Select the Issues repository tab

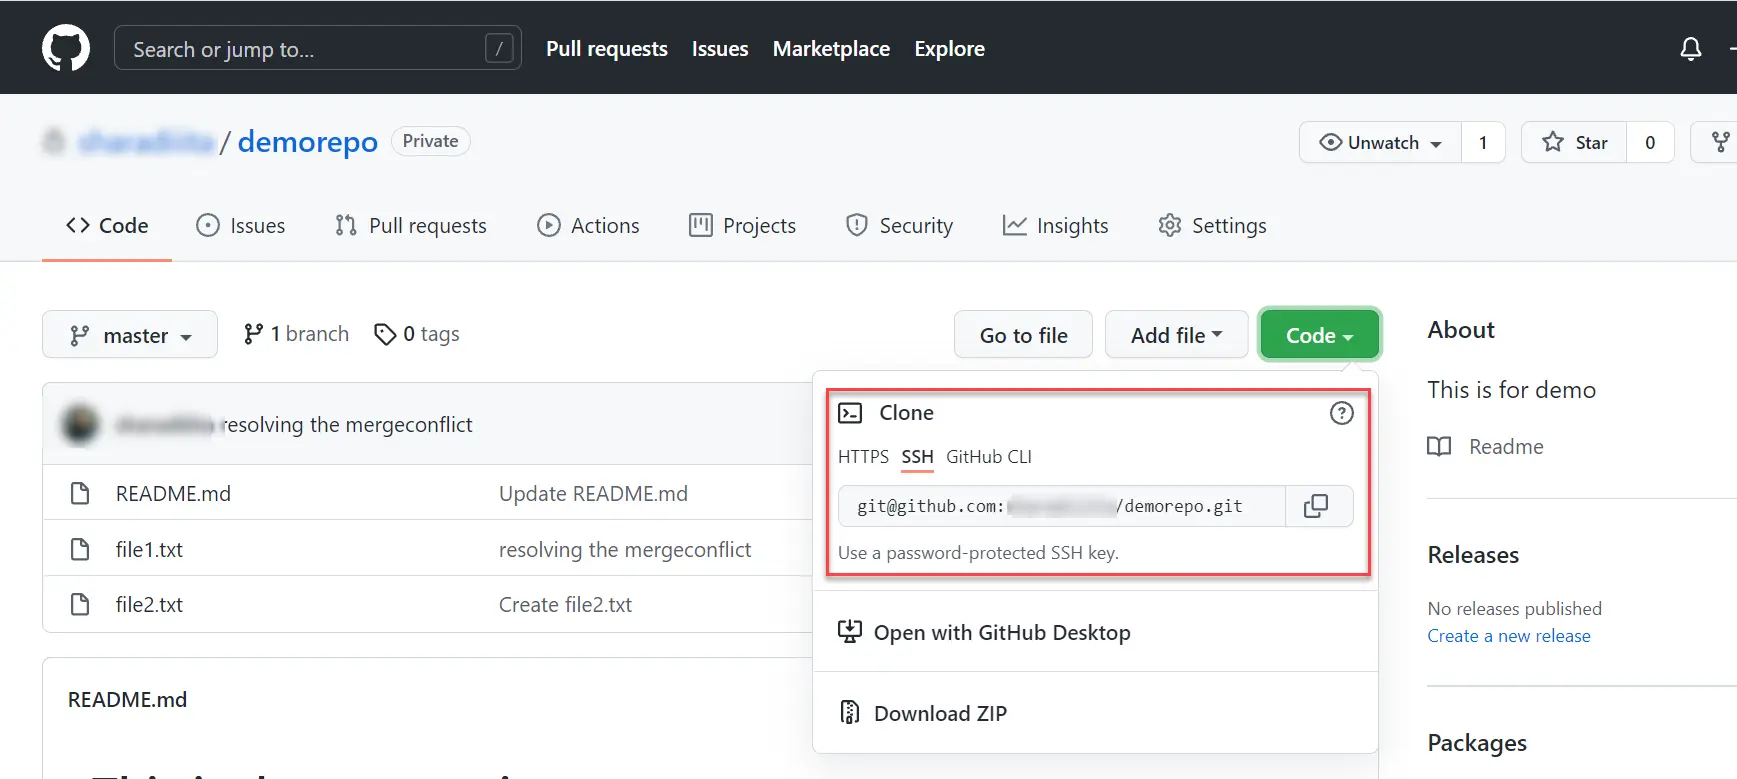coord(241,226)
